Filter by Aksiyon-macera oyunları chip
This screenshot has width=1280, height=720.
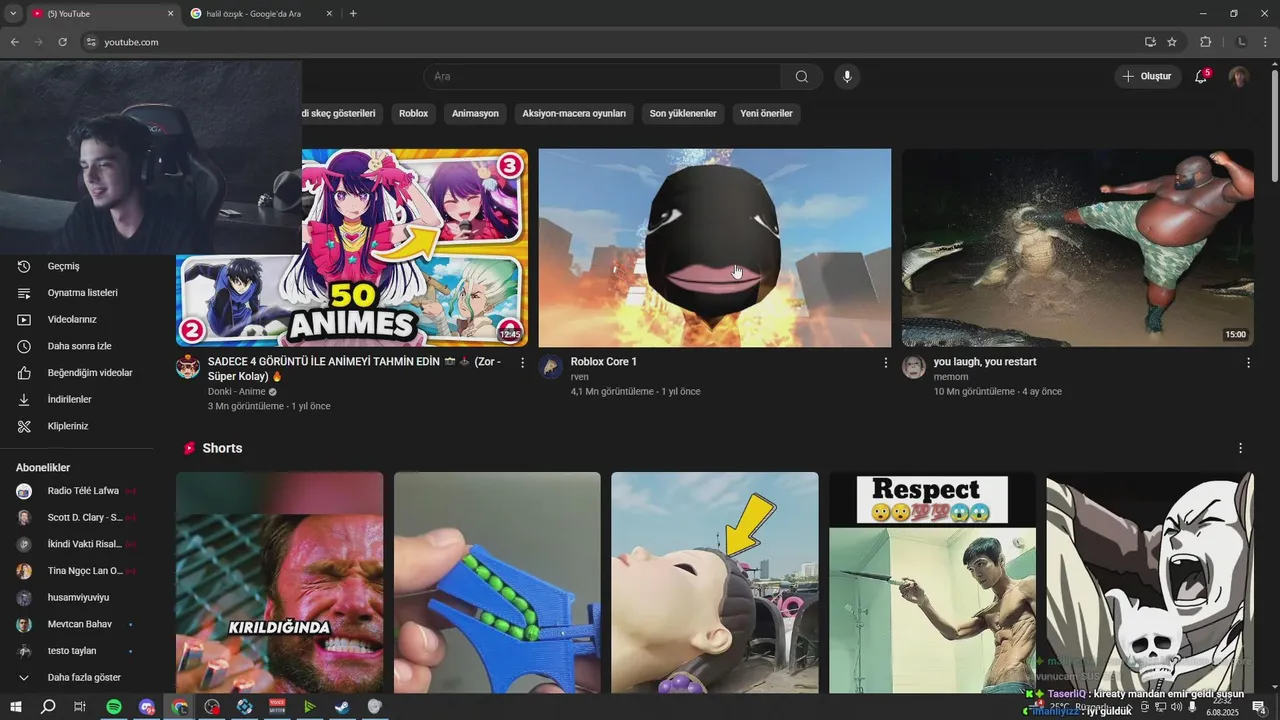tap(574, 114)
